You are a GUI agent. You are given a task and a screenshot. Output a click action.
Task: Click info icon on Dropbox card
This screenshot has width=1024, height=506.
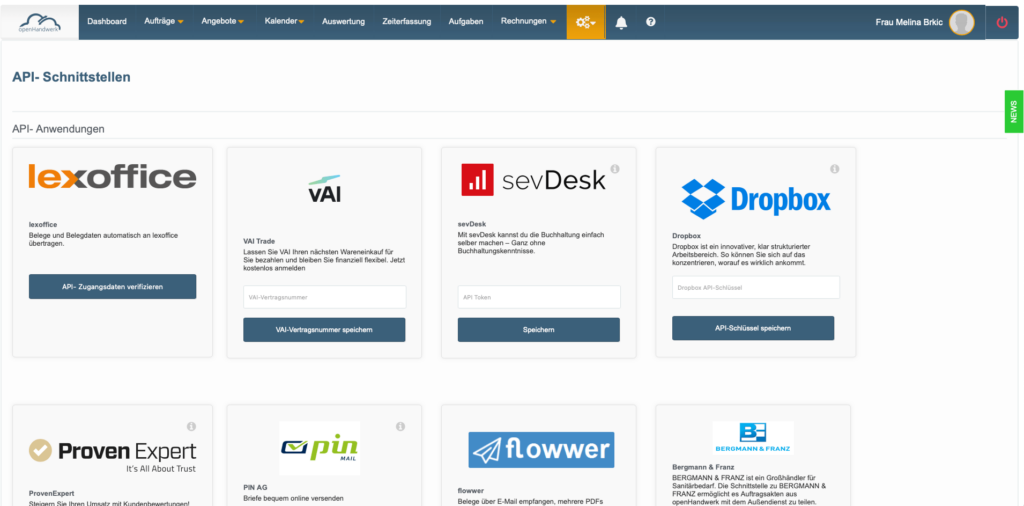tap(834, 169)
